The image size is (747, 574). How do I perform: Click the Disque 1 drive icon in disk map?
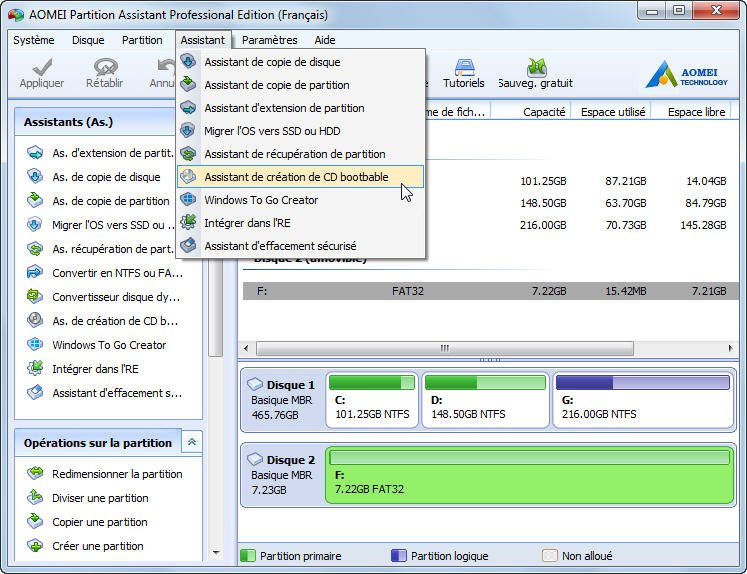(255, 384)
